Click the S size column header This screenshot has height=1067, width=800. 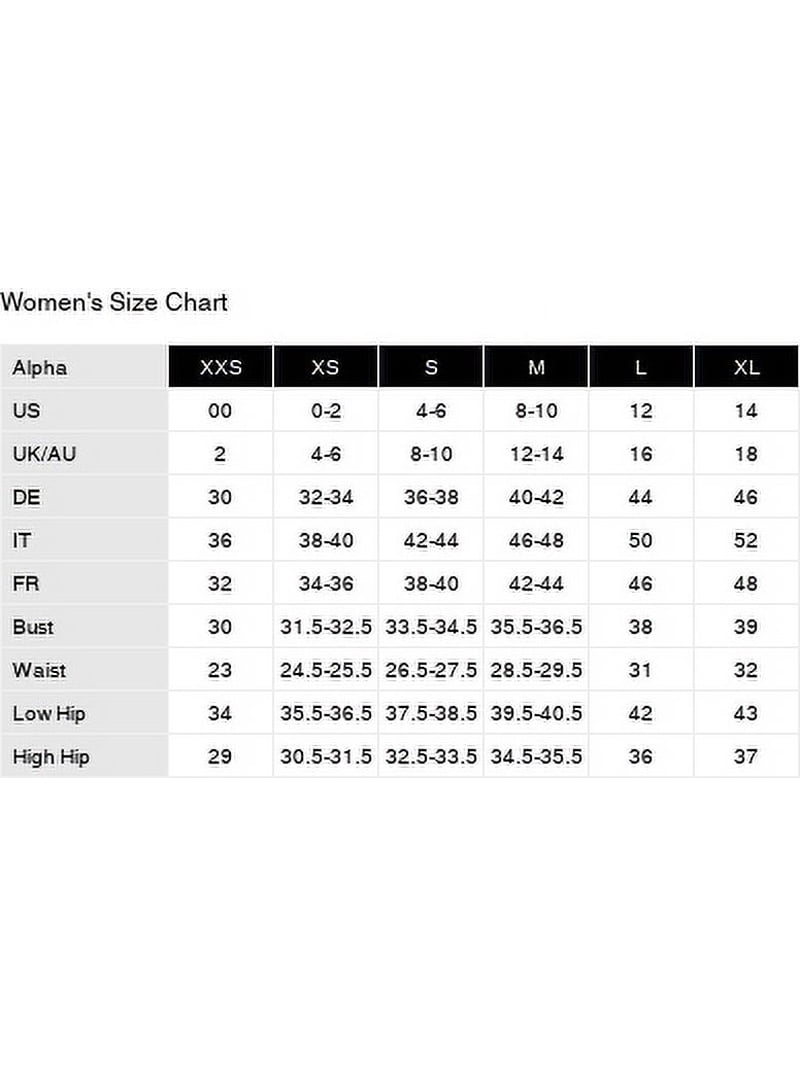point(431,367)
